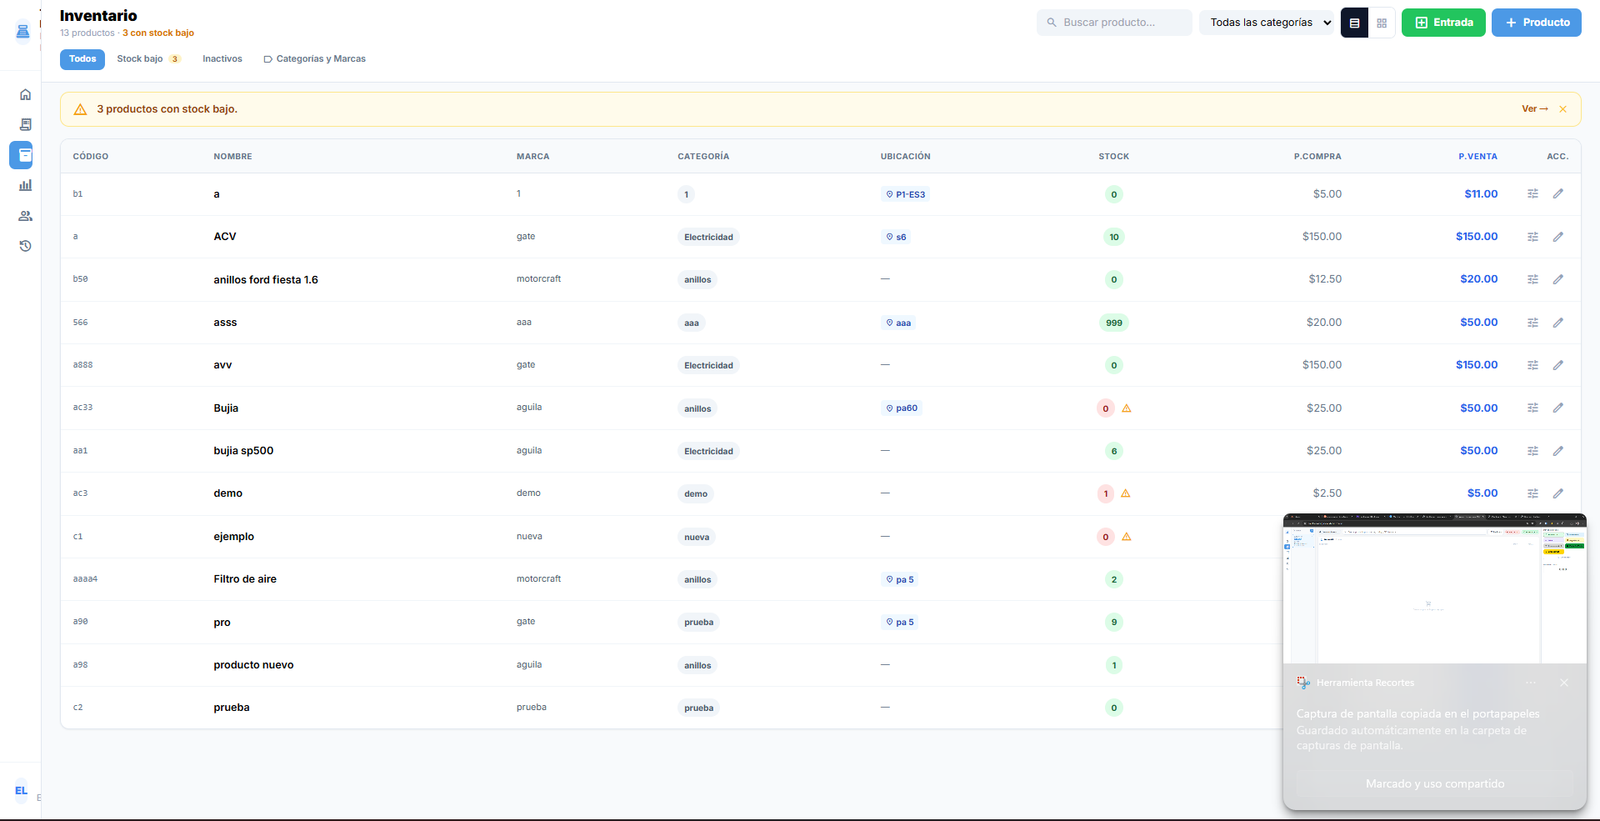1600x821 pixels.
Task: Select the Todos tab
Action: point(82,59)
